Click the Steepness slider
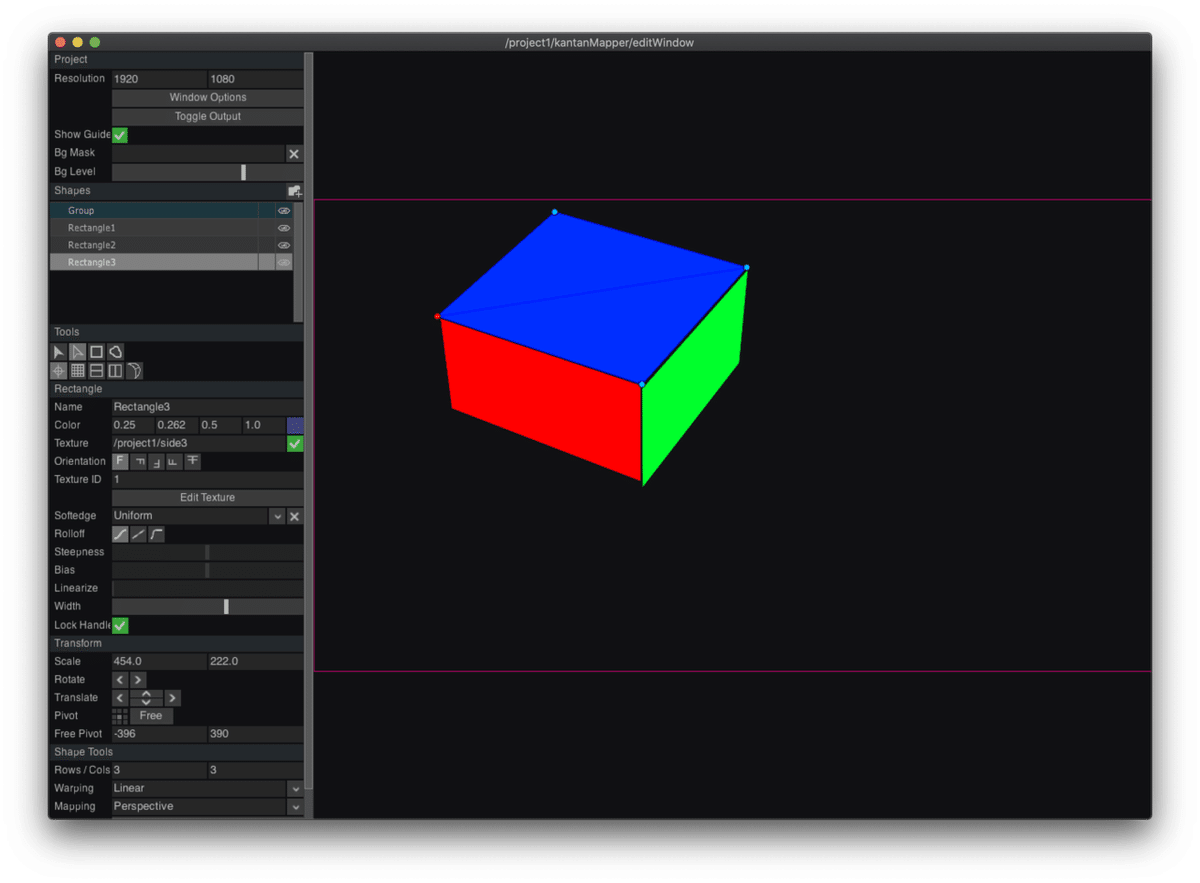This screenshot has height=883, width=1200. [207, 552]
